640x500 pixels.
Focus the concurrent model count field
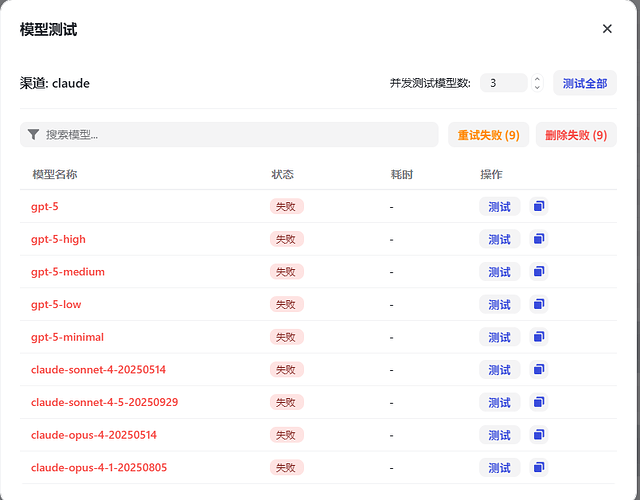[x=504, y=83]
